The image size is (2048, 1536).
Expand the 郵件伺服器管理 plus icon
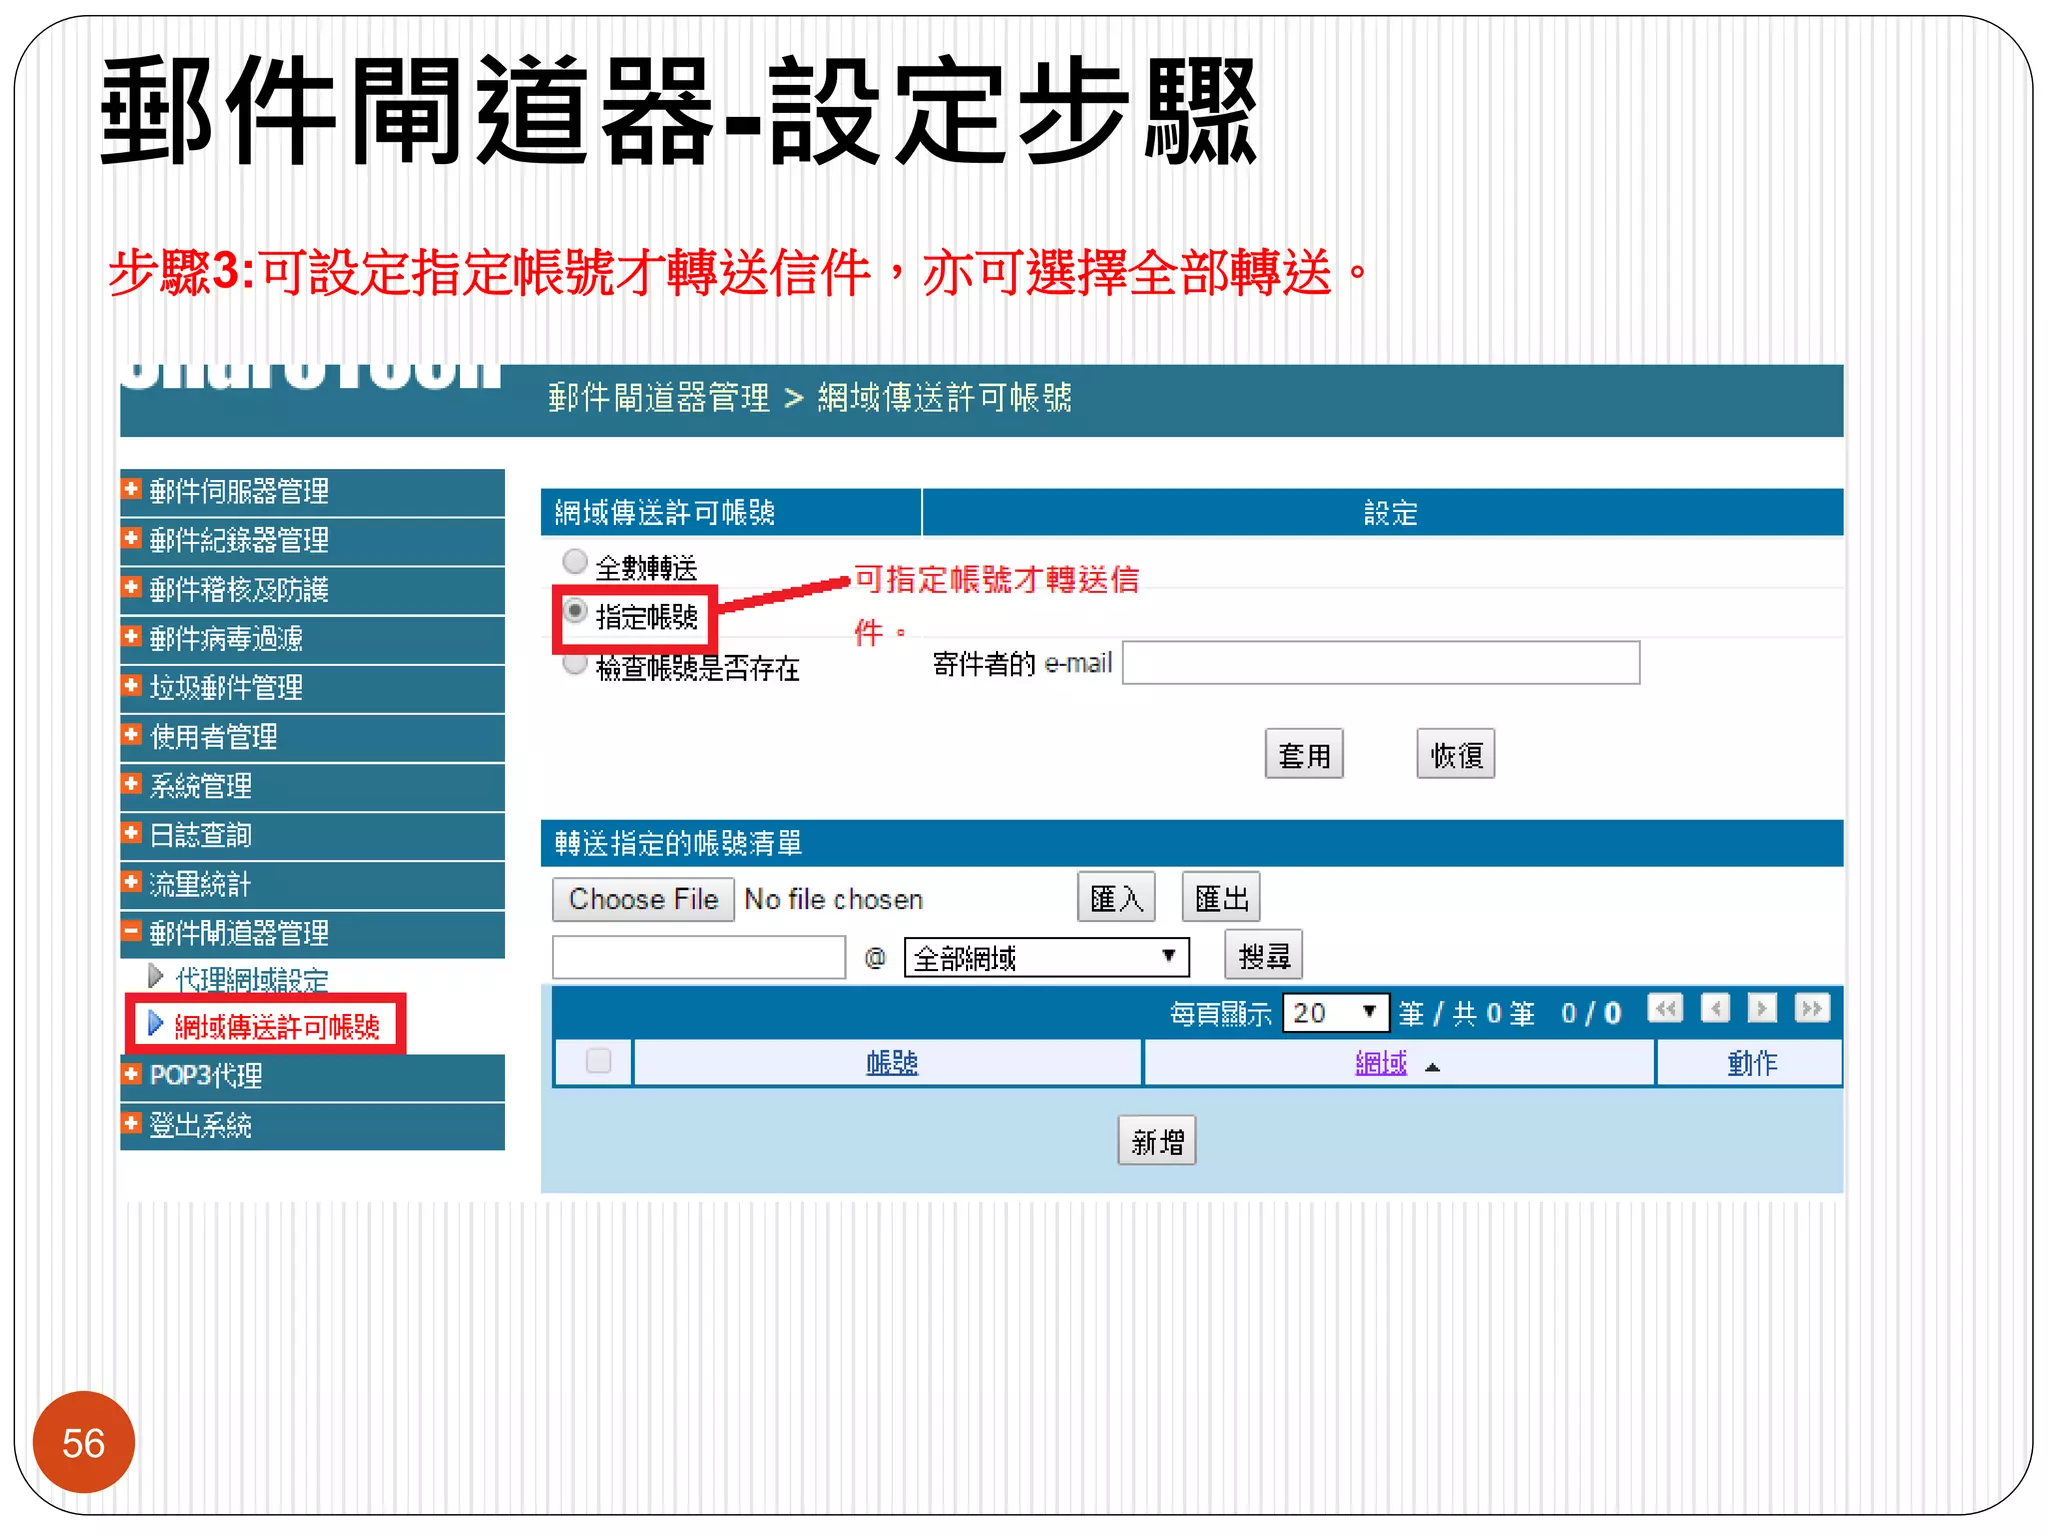[x=131, y=489]
